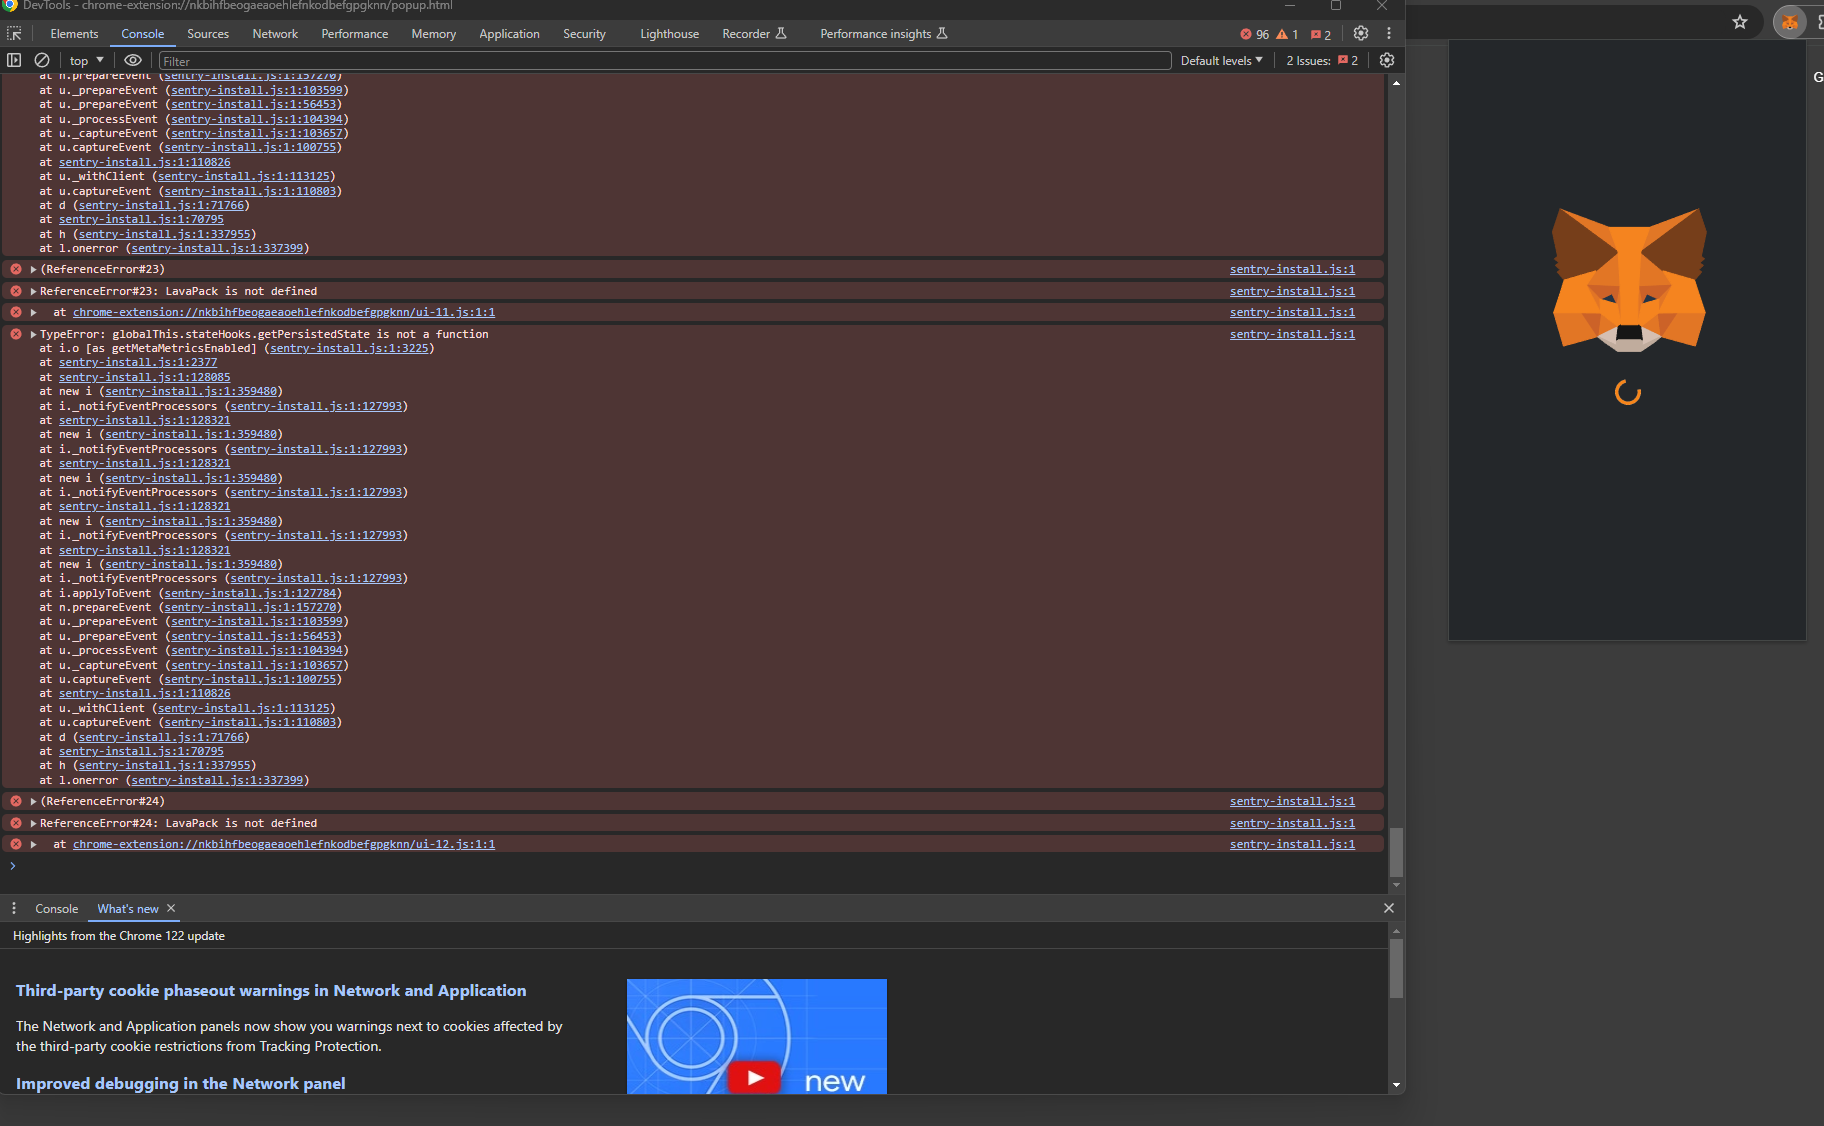Switch to the Network panel tab
This screenshot has width=1824, height=1126.
tap(274, 33)
